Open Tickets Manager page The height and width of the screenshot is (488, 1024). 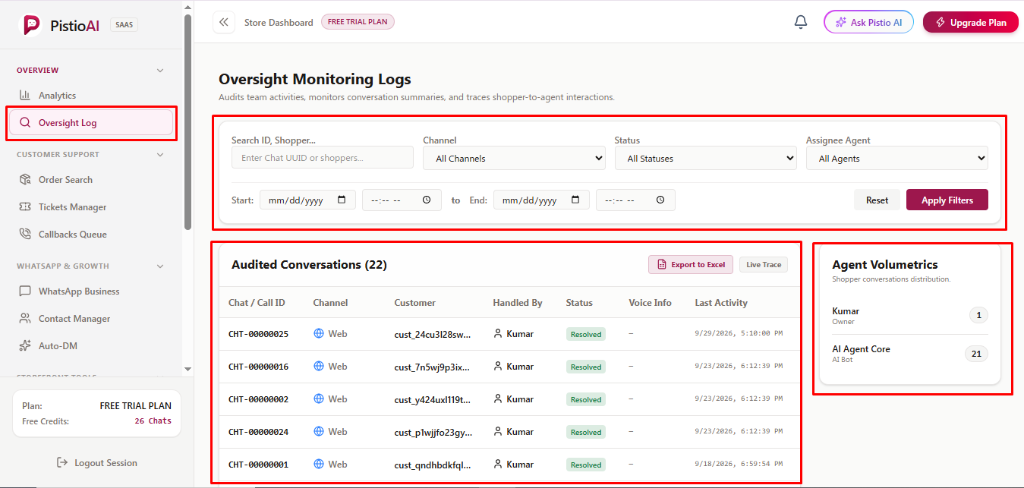91,207
